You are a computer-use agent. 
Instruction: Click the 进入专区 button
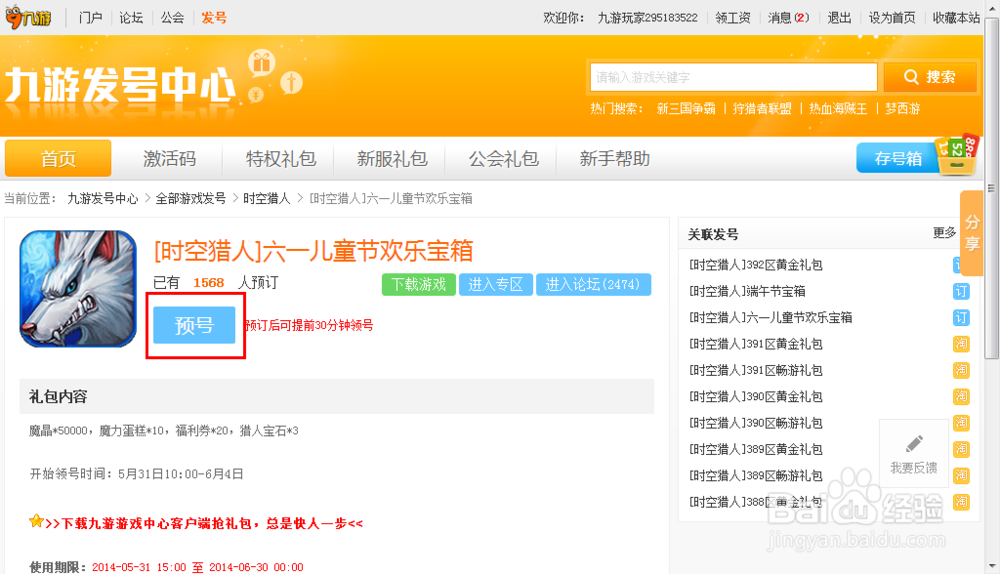496,284
